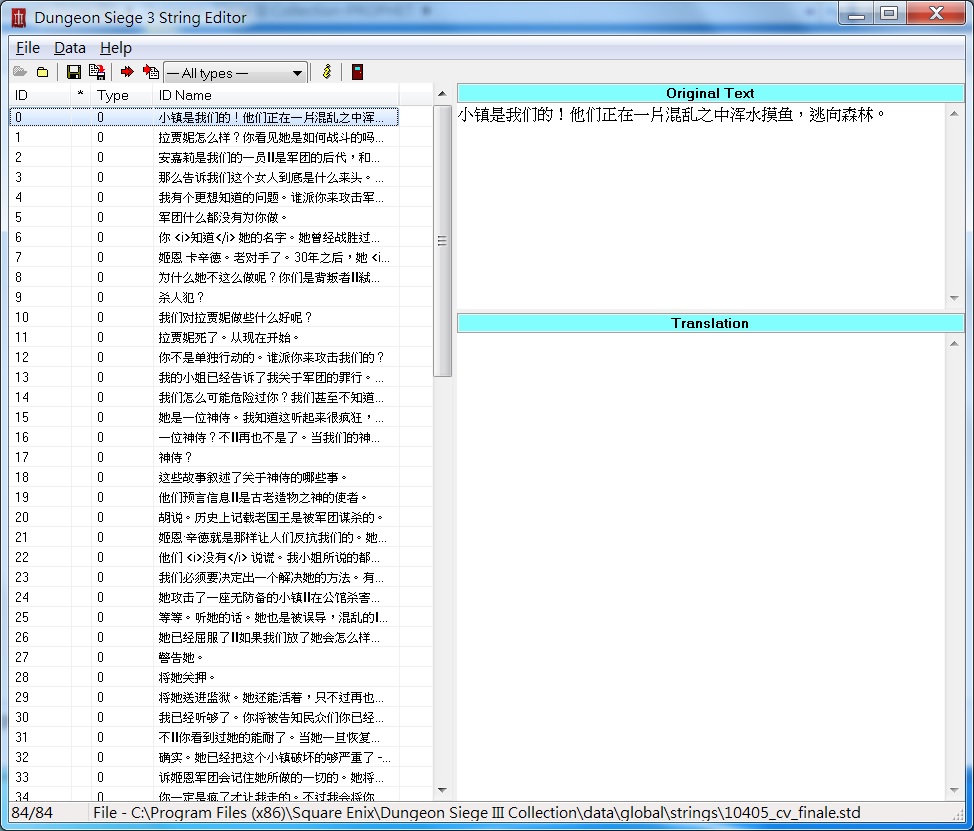Viewport: 974px width, 831px height.
Task: Click the red arrow with document icon
Action: (150, 72)
